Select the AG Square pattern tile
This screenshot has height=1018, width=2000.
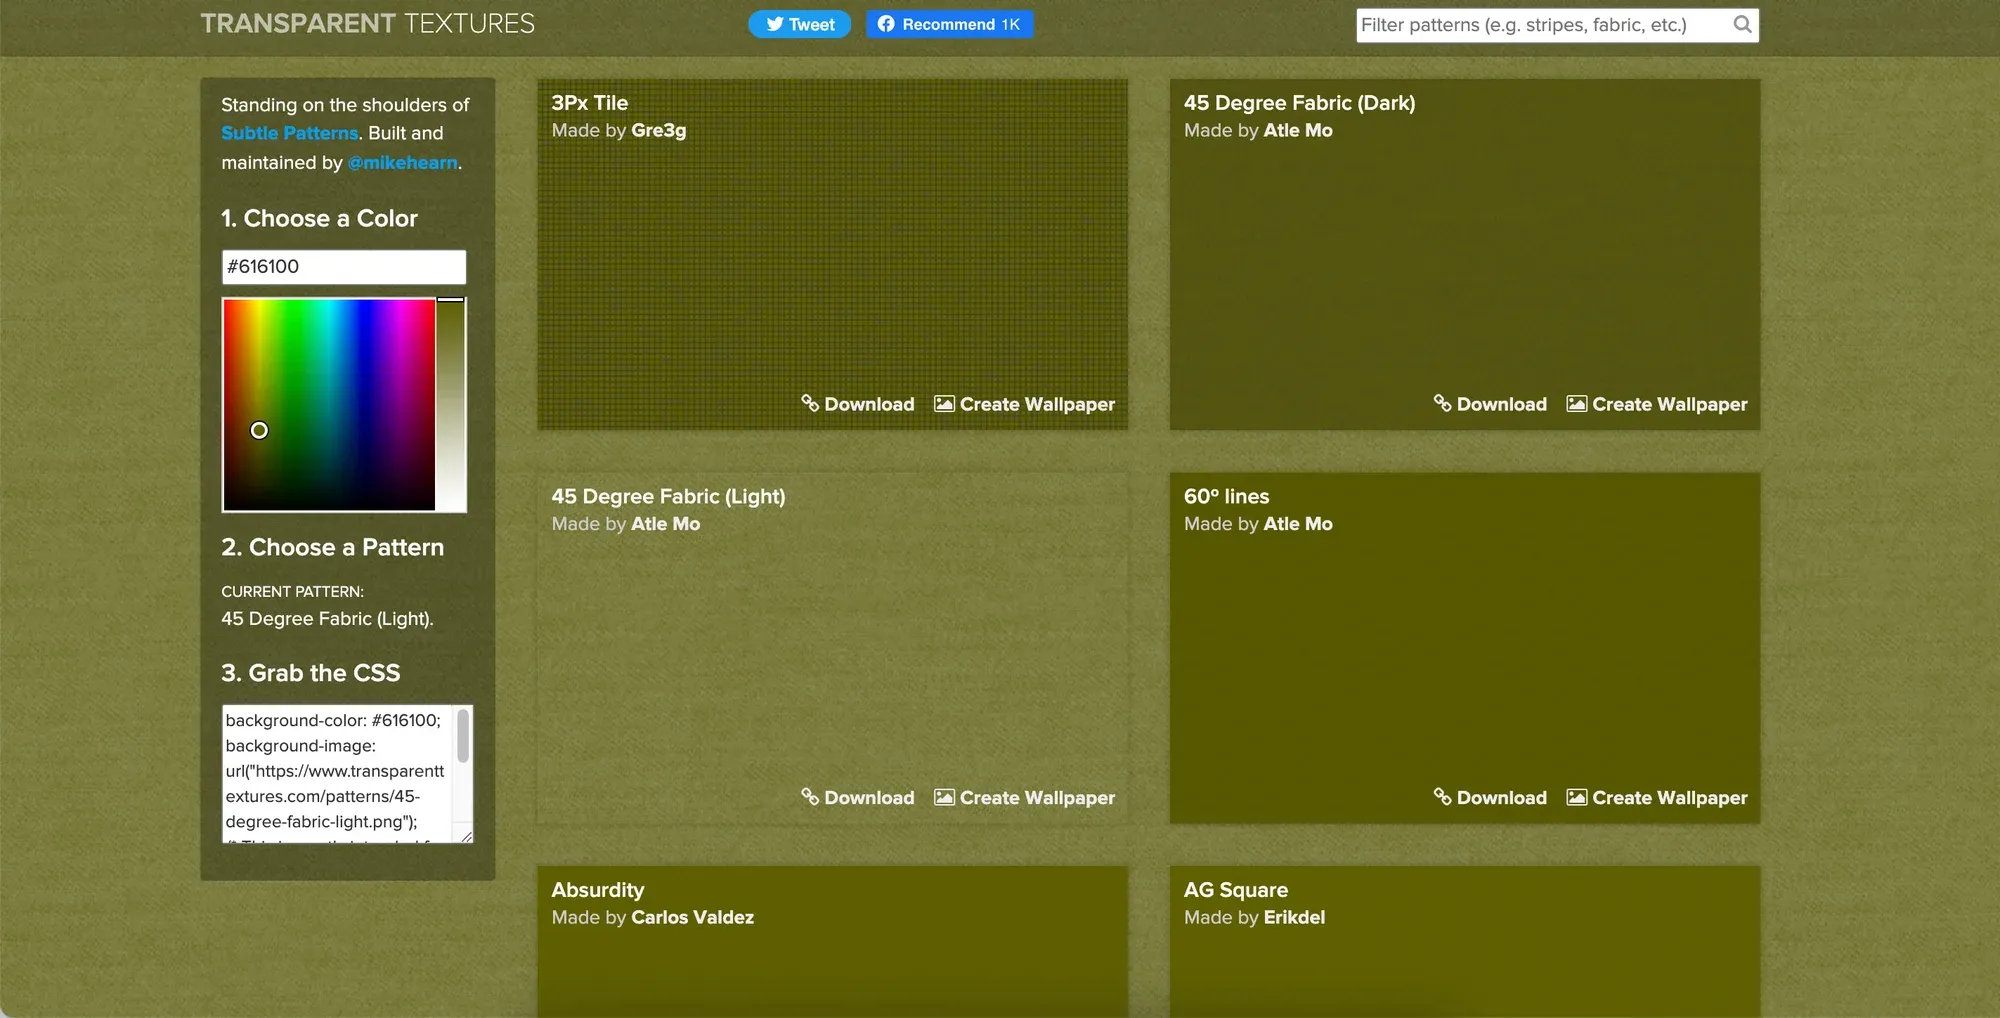pos(1465,942)
